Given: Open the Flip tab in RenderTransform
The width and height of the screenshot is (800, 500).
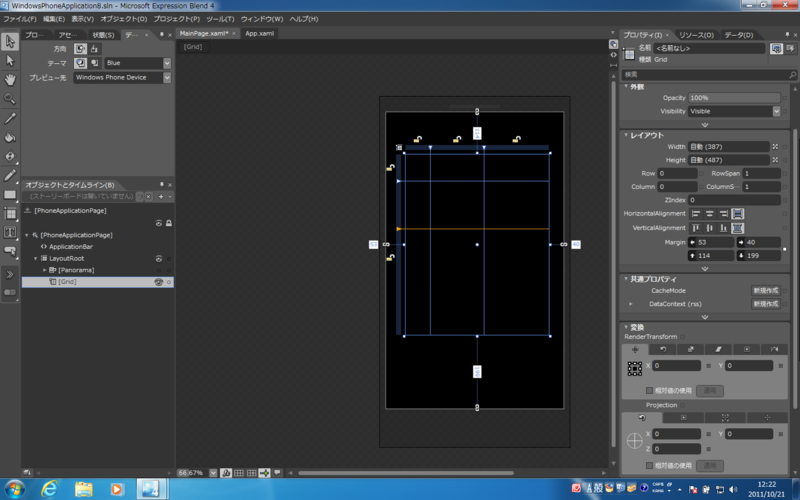Looking at the screenshot, I should [x=774, y=349].
